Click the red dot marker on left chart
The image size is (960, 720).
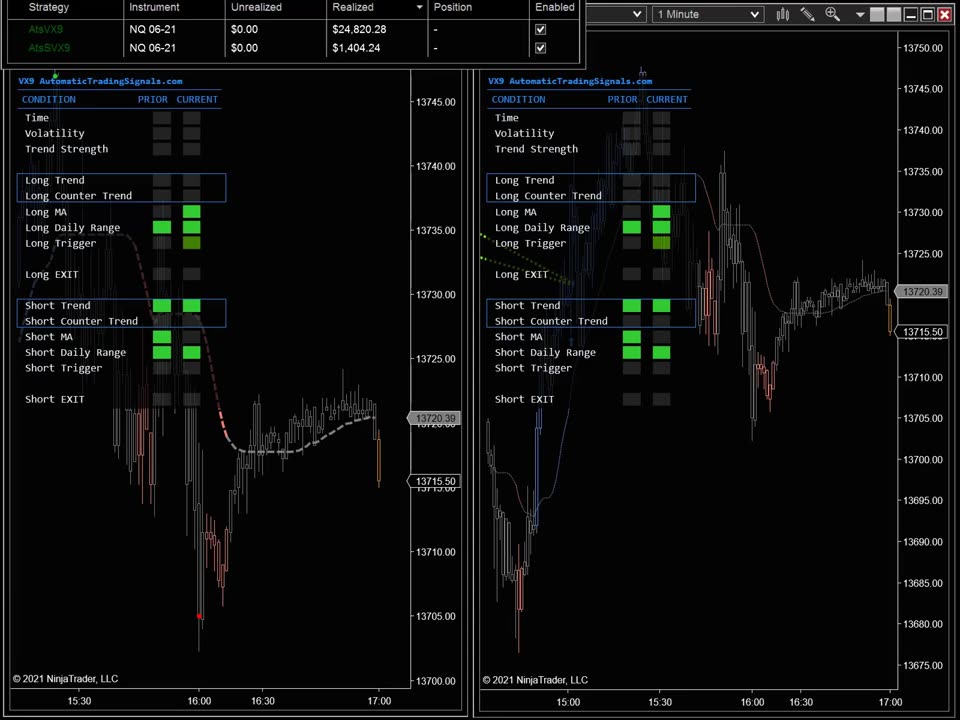click(199, 616)
